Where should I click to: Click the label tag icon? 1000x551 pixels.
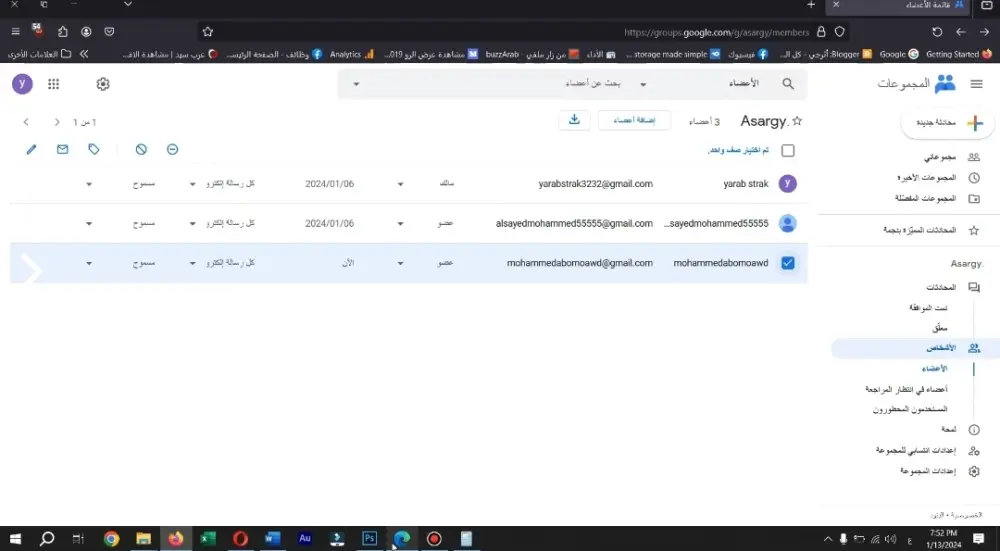tap(94, 149)
